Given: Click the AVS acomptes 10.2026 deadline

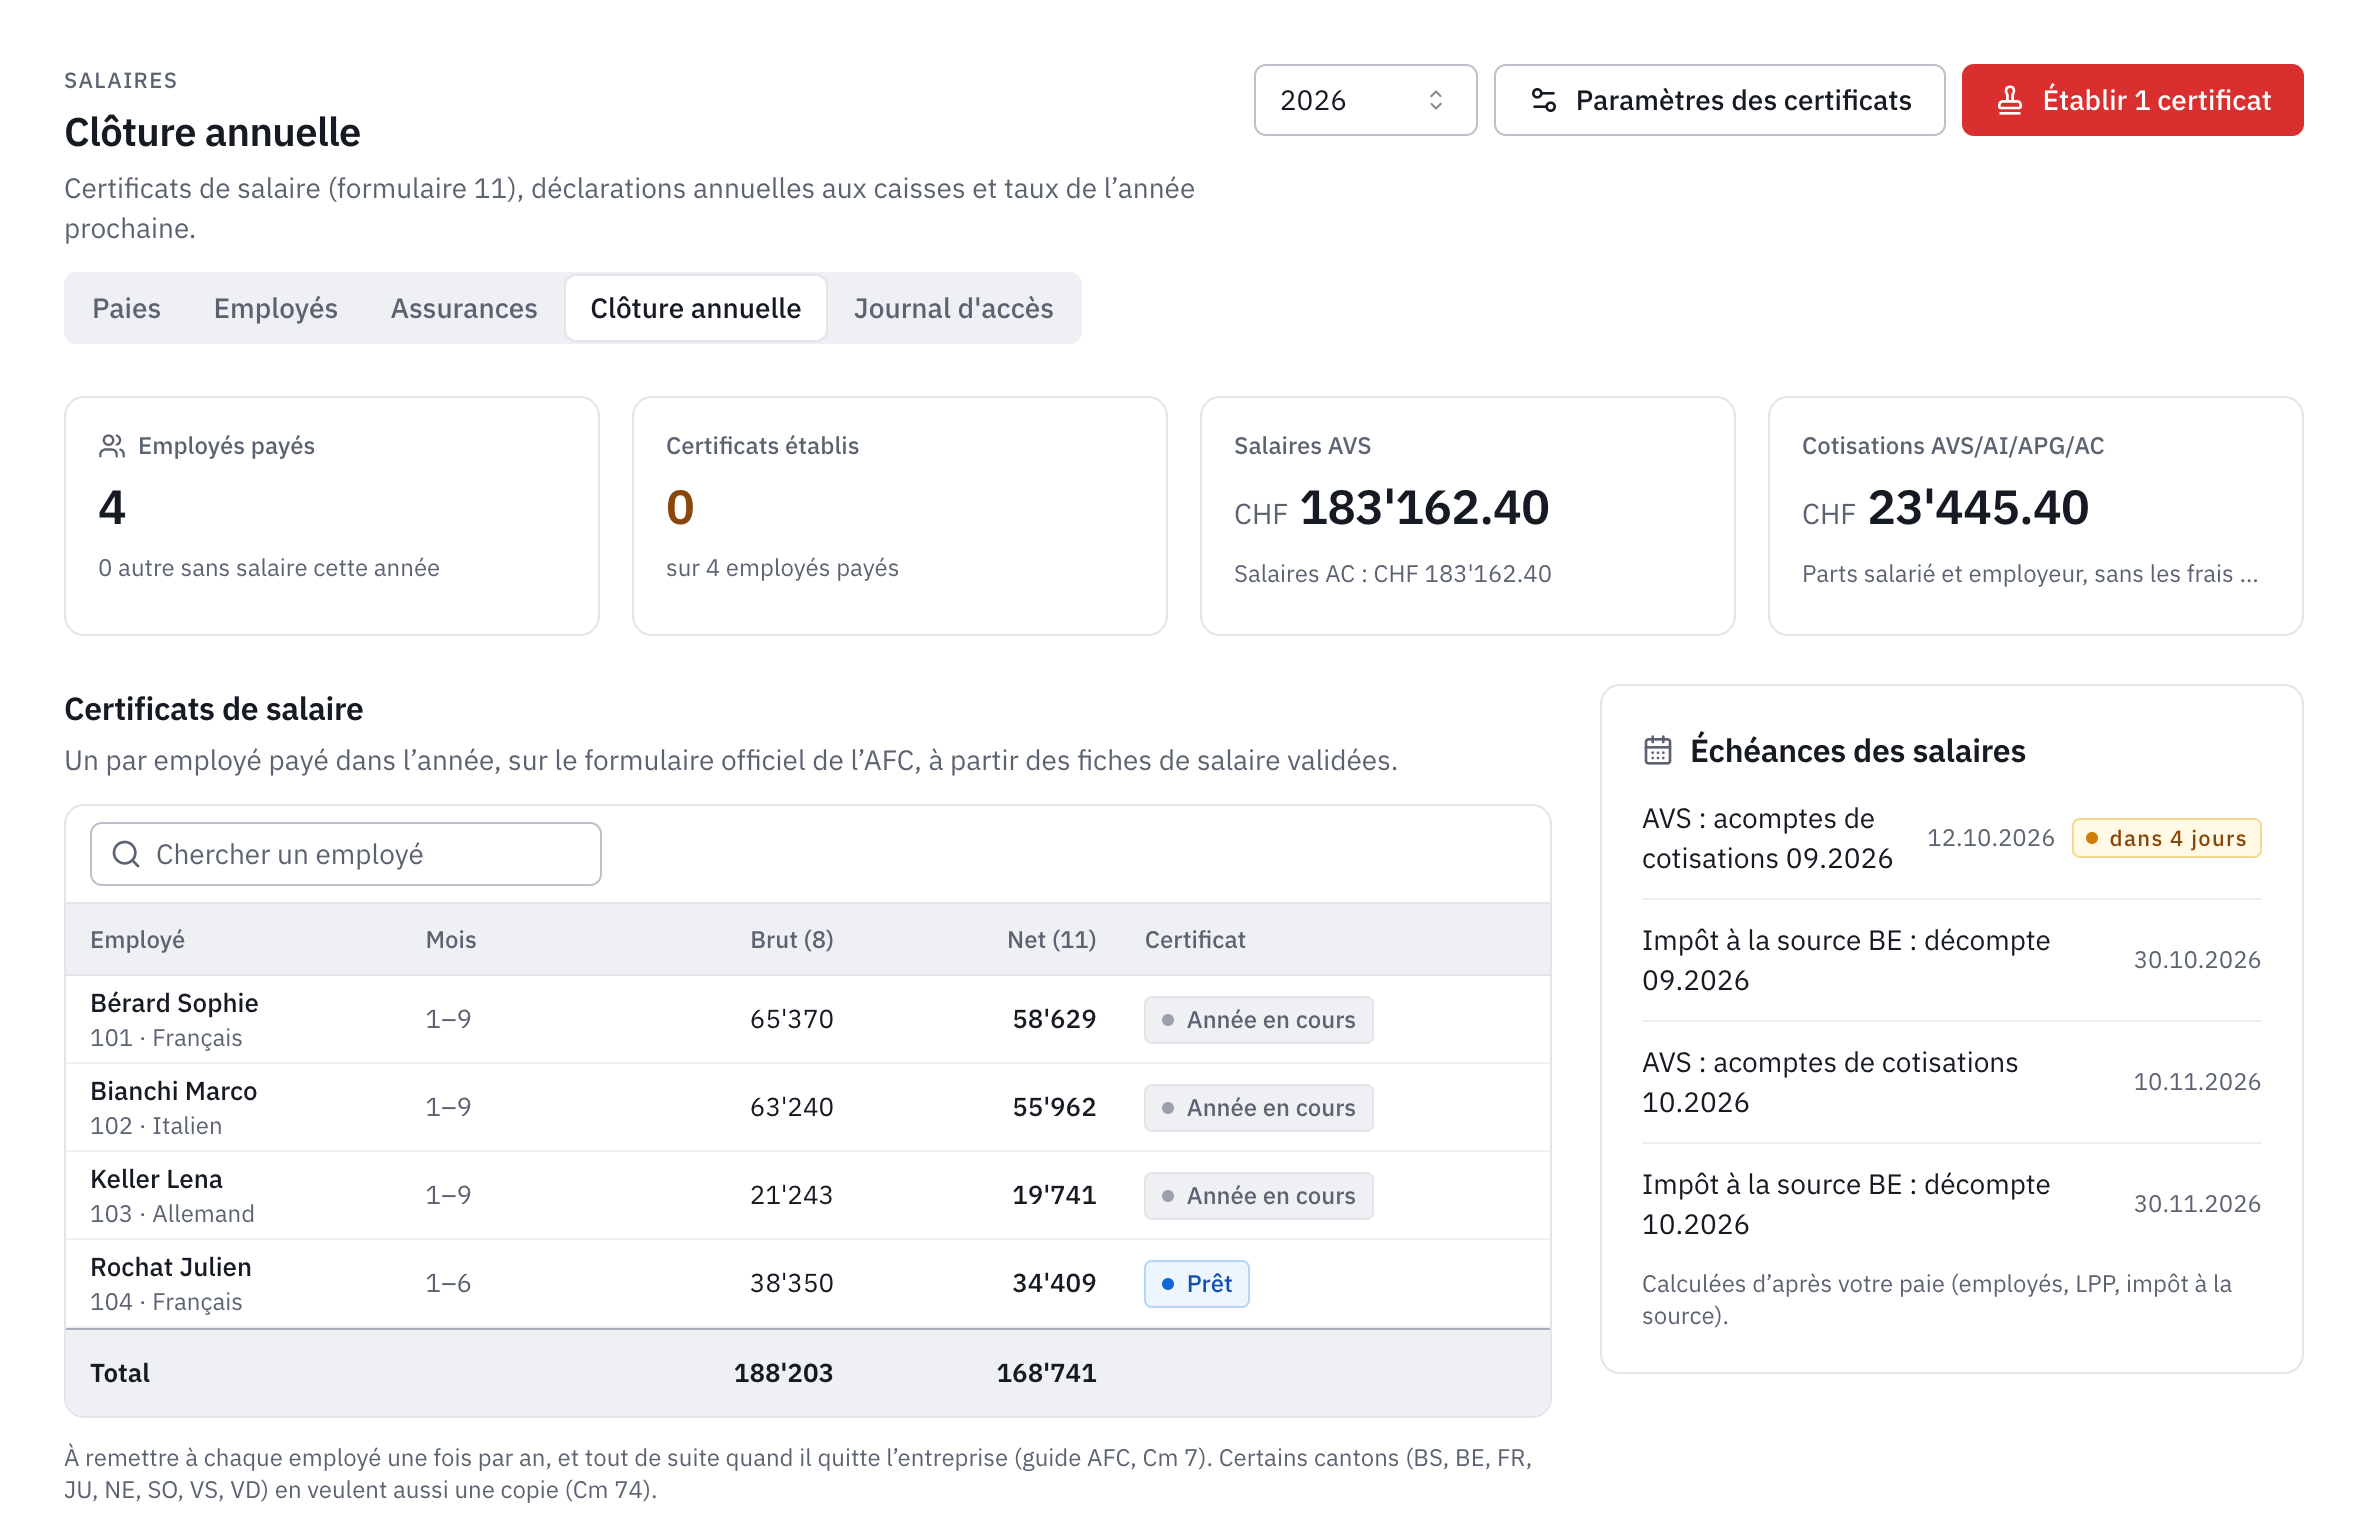Looking at the screenshot, I should pos(1830,1083).
